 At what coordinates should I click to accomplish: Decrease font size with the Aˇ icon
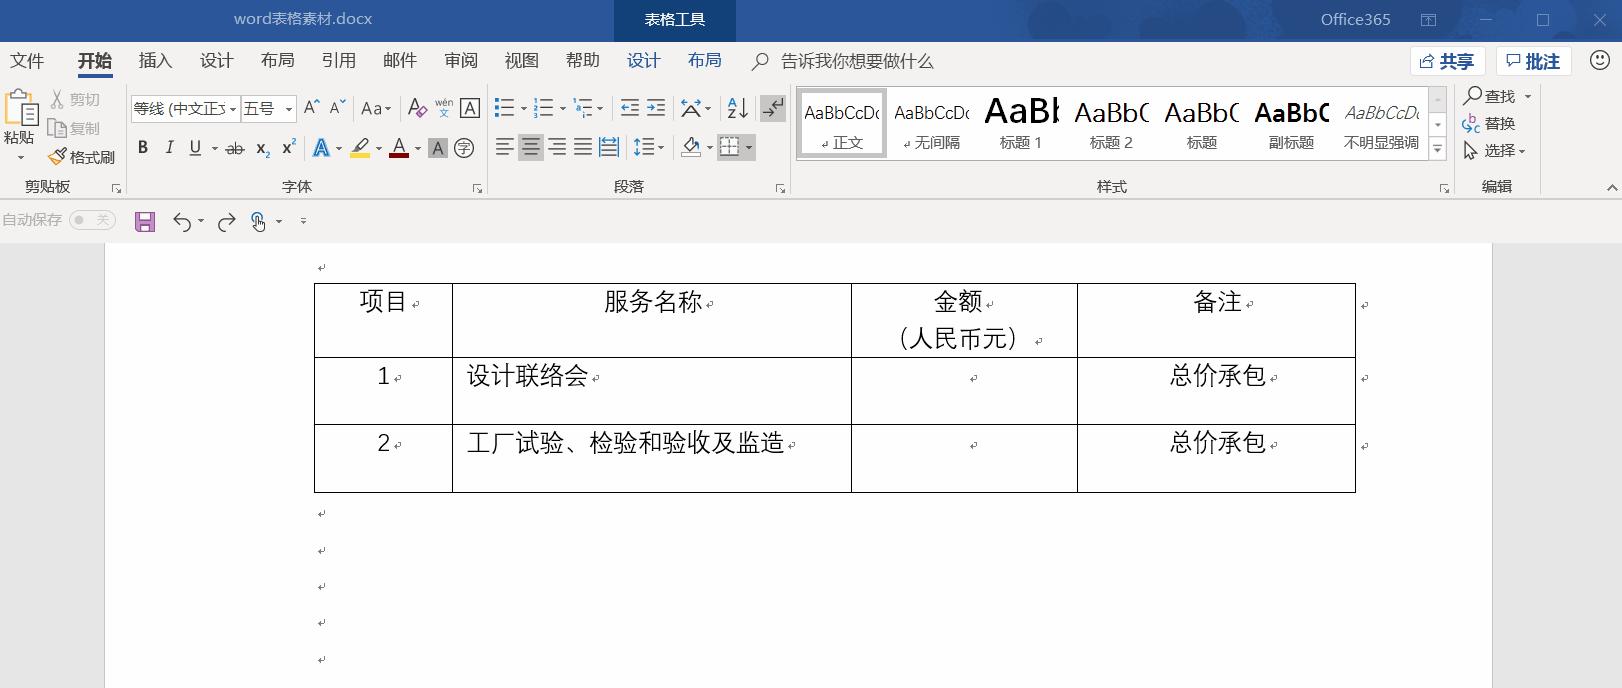tap(338, 108)
